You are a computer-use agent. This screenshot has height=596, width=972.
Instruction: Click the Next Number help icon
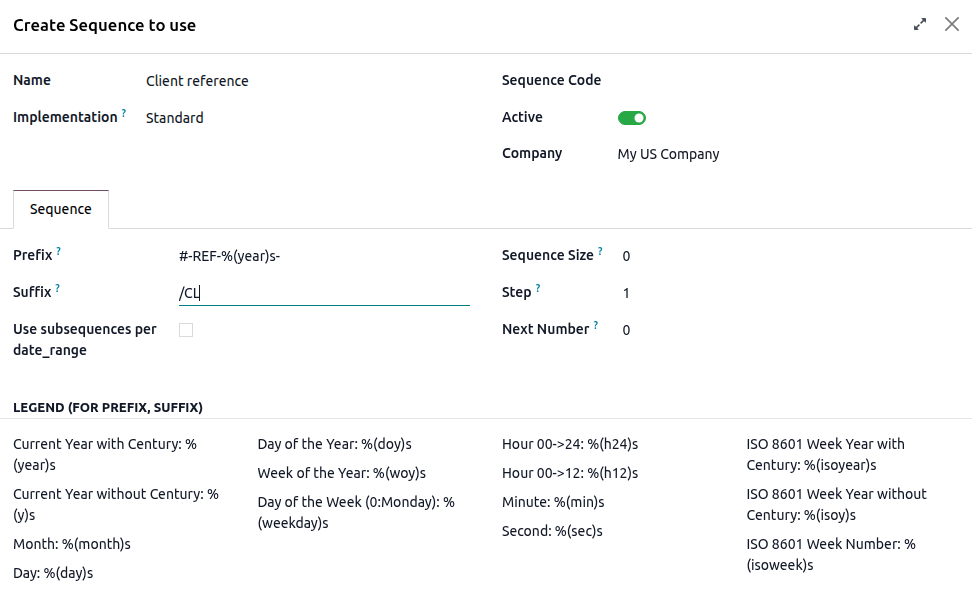[x=596, y=322]
